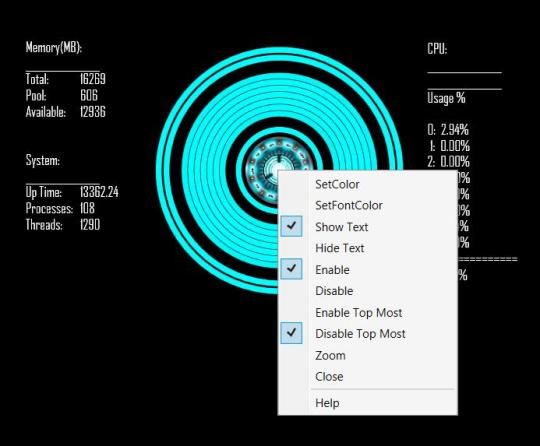Toggle the checkmark beside Show Text

(291, 226)
